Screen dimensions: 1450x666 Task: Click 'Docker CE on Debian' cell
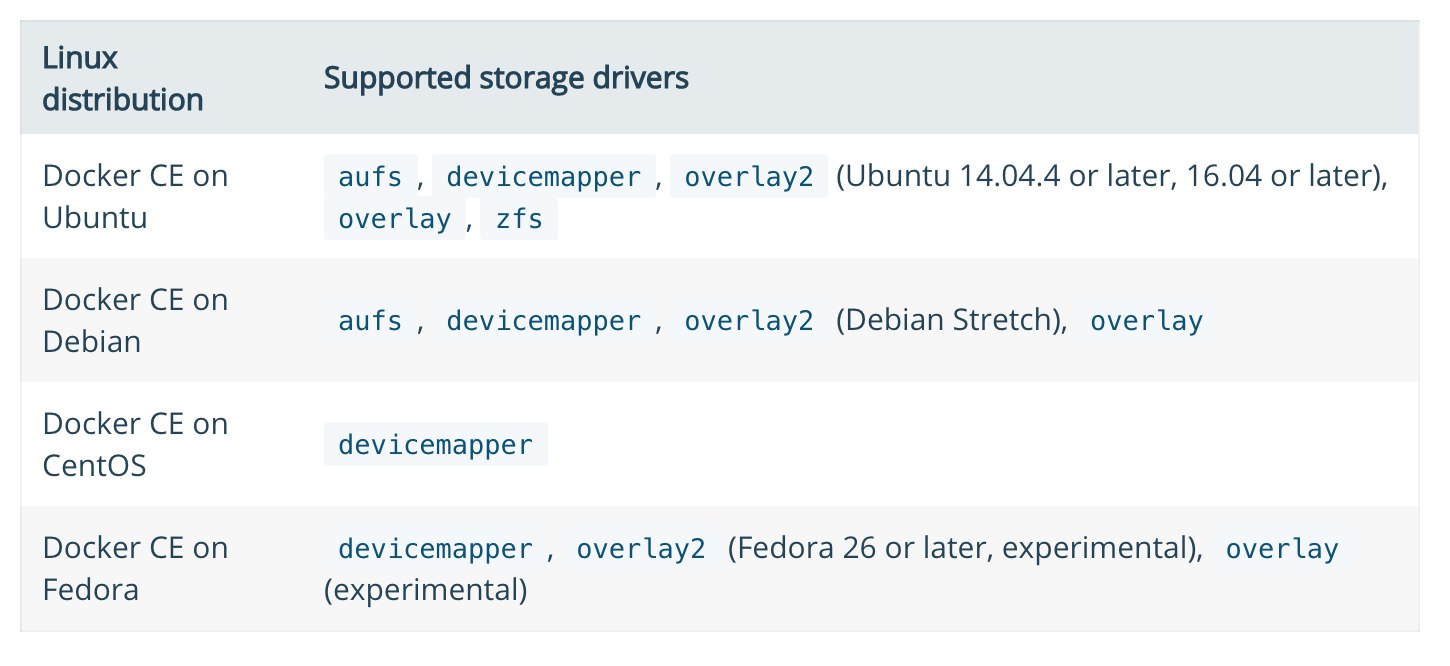click(135, 320)
